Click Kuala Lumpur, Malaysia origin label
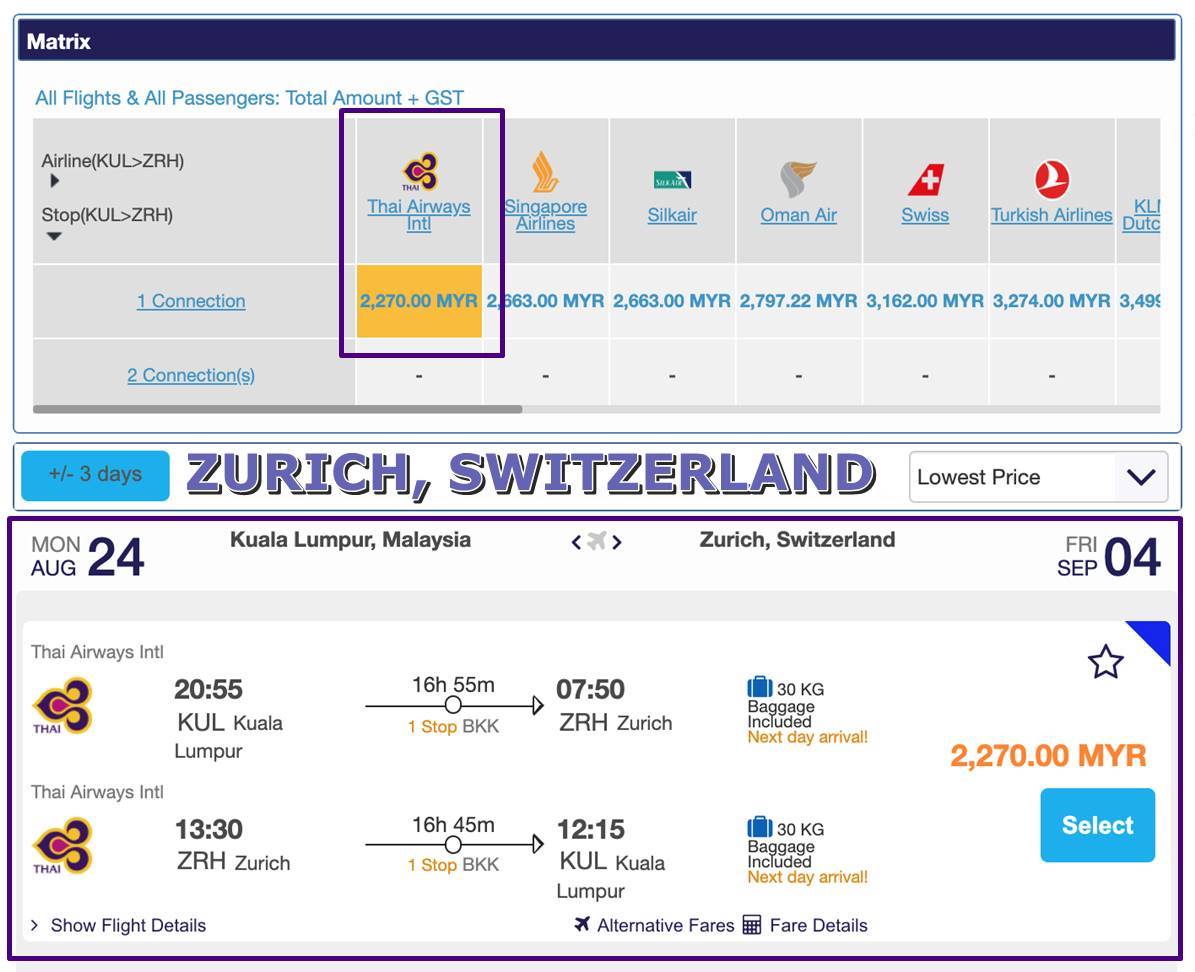 pos(351,540)
